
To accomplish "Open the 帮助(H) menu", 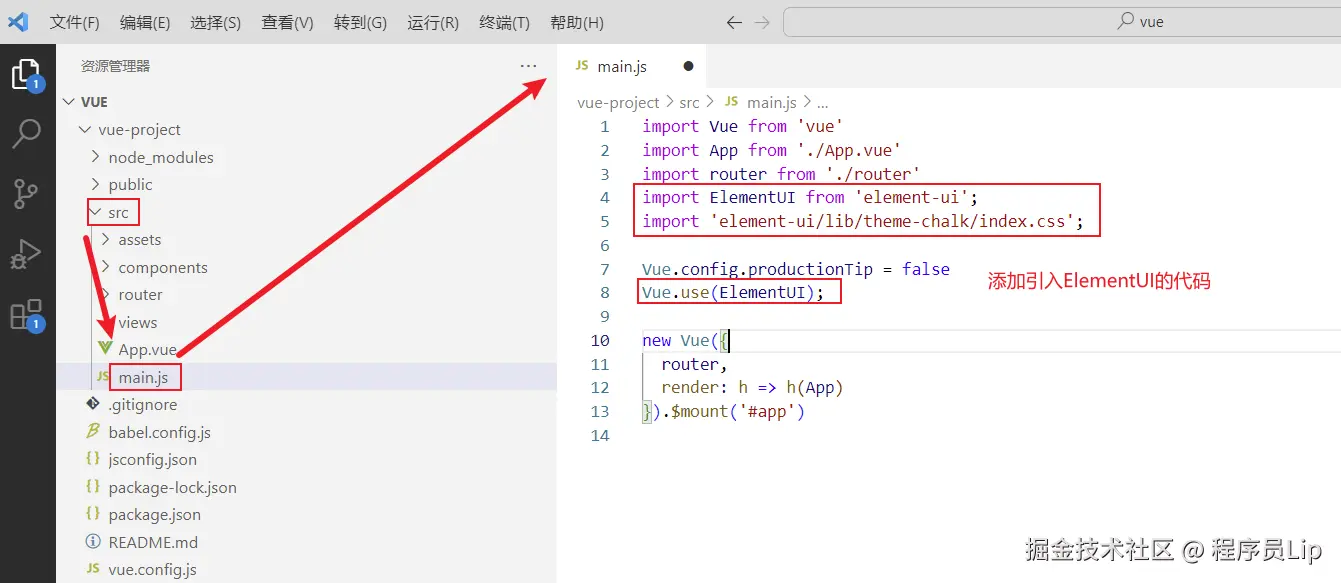I will 577,22.
